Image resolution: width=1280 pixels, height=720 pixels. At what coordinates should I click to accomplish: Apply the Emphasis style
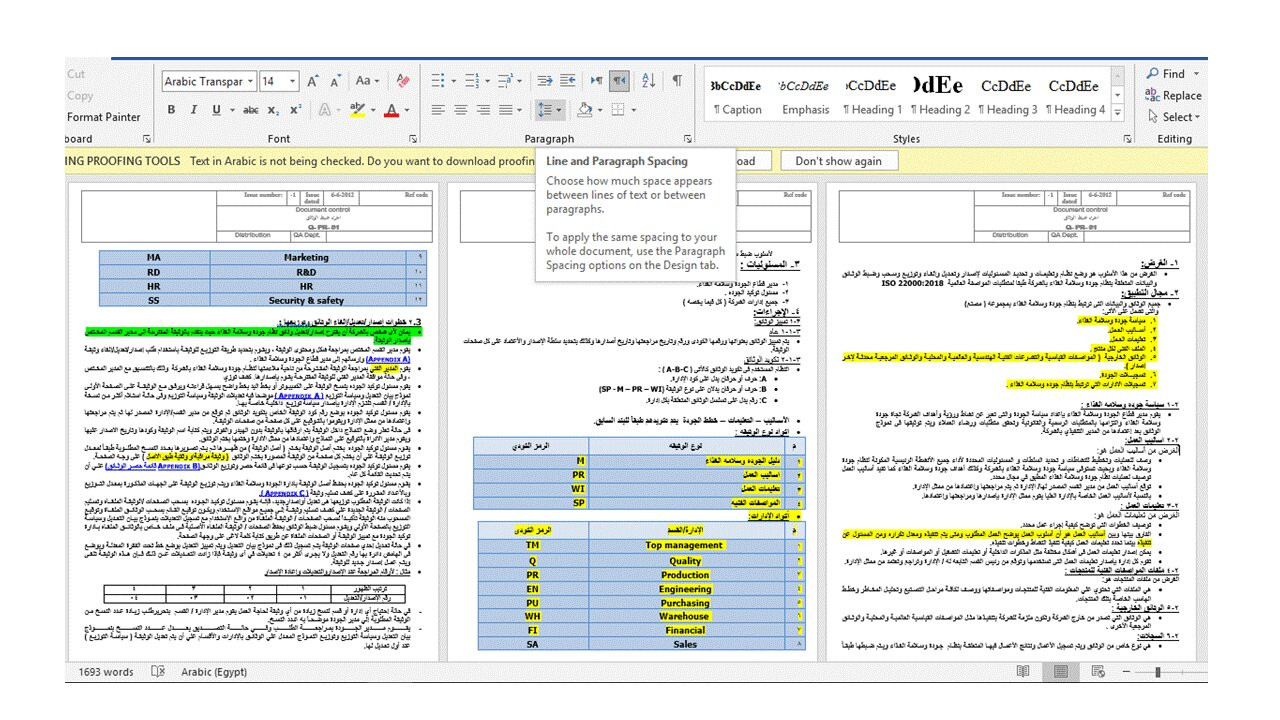[x=806, y=95]
